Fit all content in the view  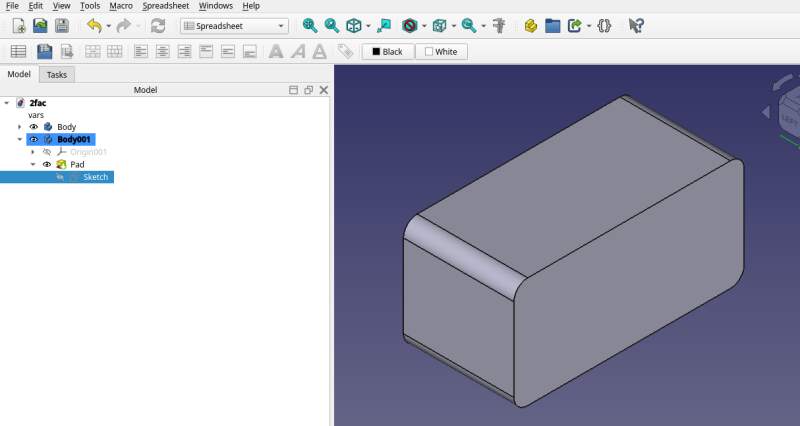310,26
